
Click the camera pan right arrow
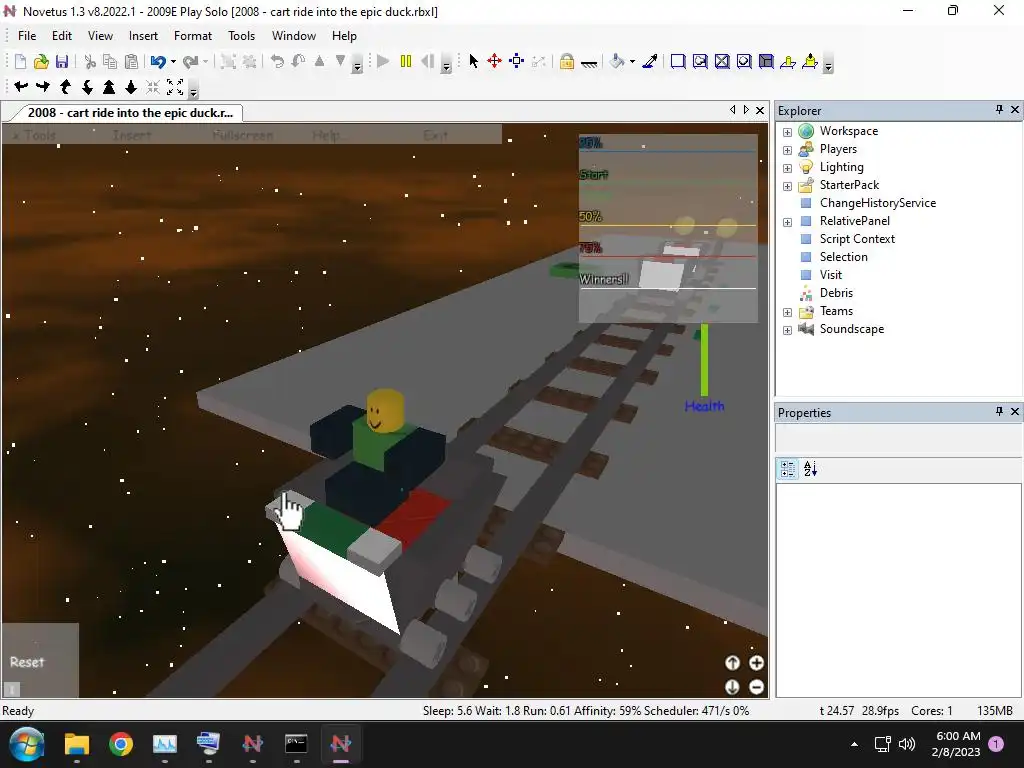(x=43, y=87)
